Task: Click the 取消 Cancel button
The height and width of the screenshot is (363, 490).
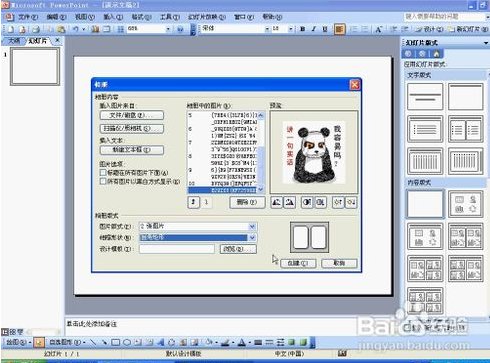Action: tap(339, 263)
